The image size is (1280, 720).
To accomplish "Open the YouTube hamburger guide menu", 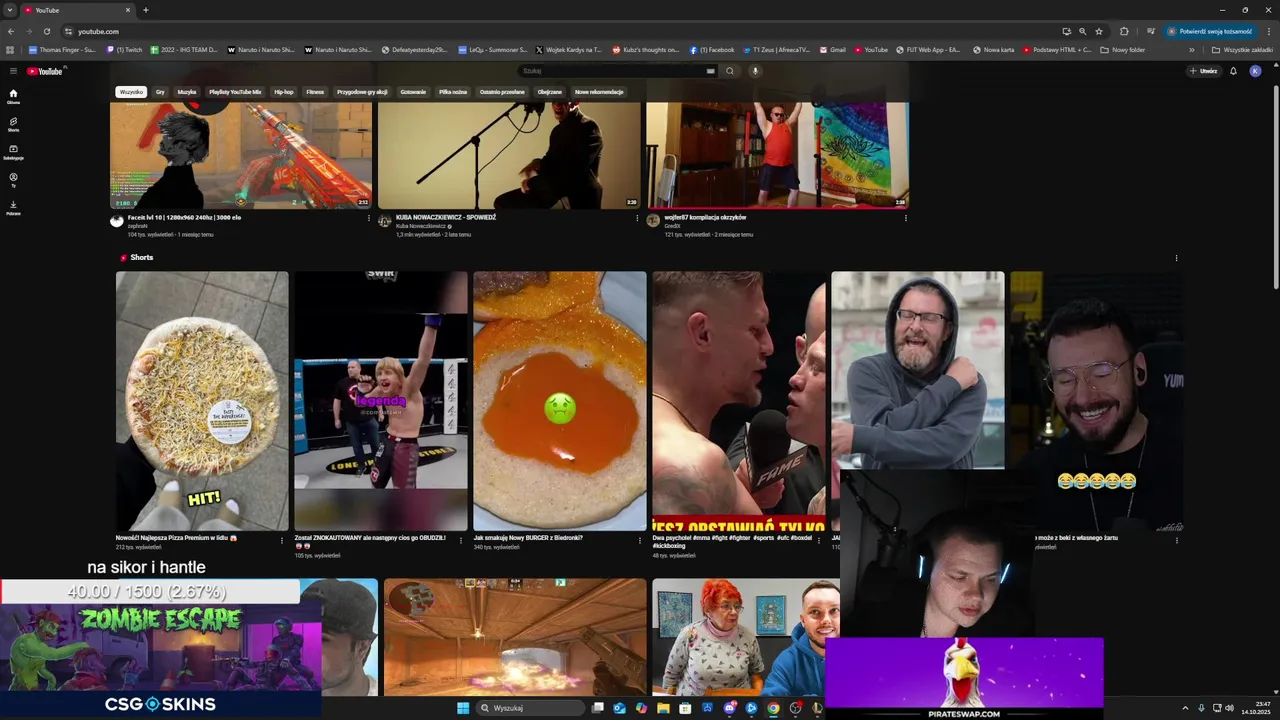I will [x=13, y=71].
